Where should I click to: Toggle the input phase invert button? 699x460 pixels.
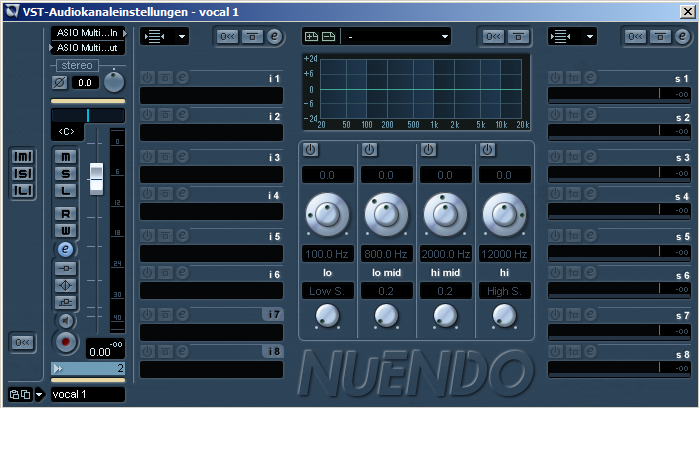[60, 82]
